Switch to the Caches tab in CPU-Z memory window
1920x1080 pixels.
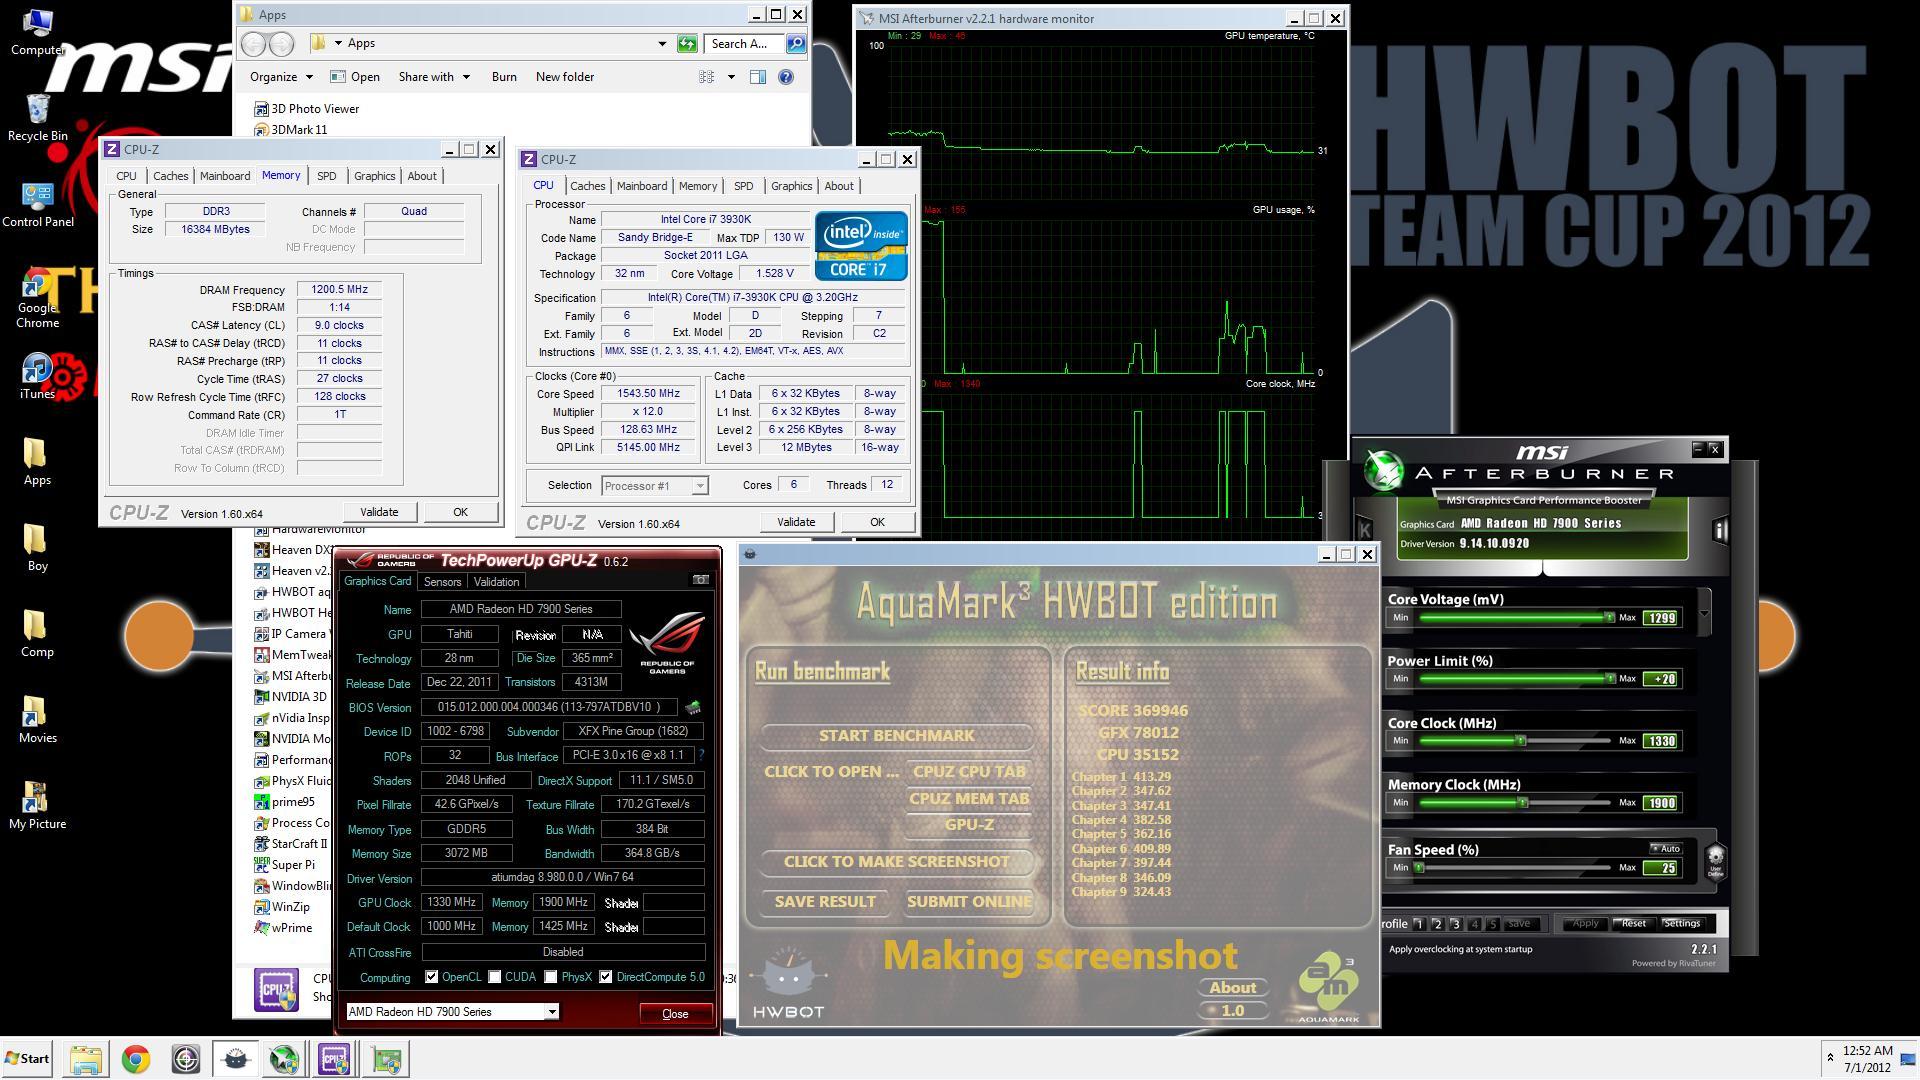coord(170,176)
